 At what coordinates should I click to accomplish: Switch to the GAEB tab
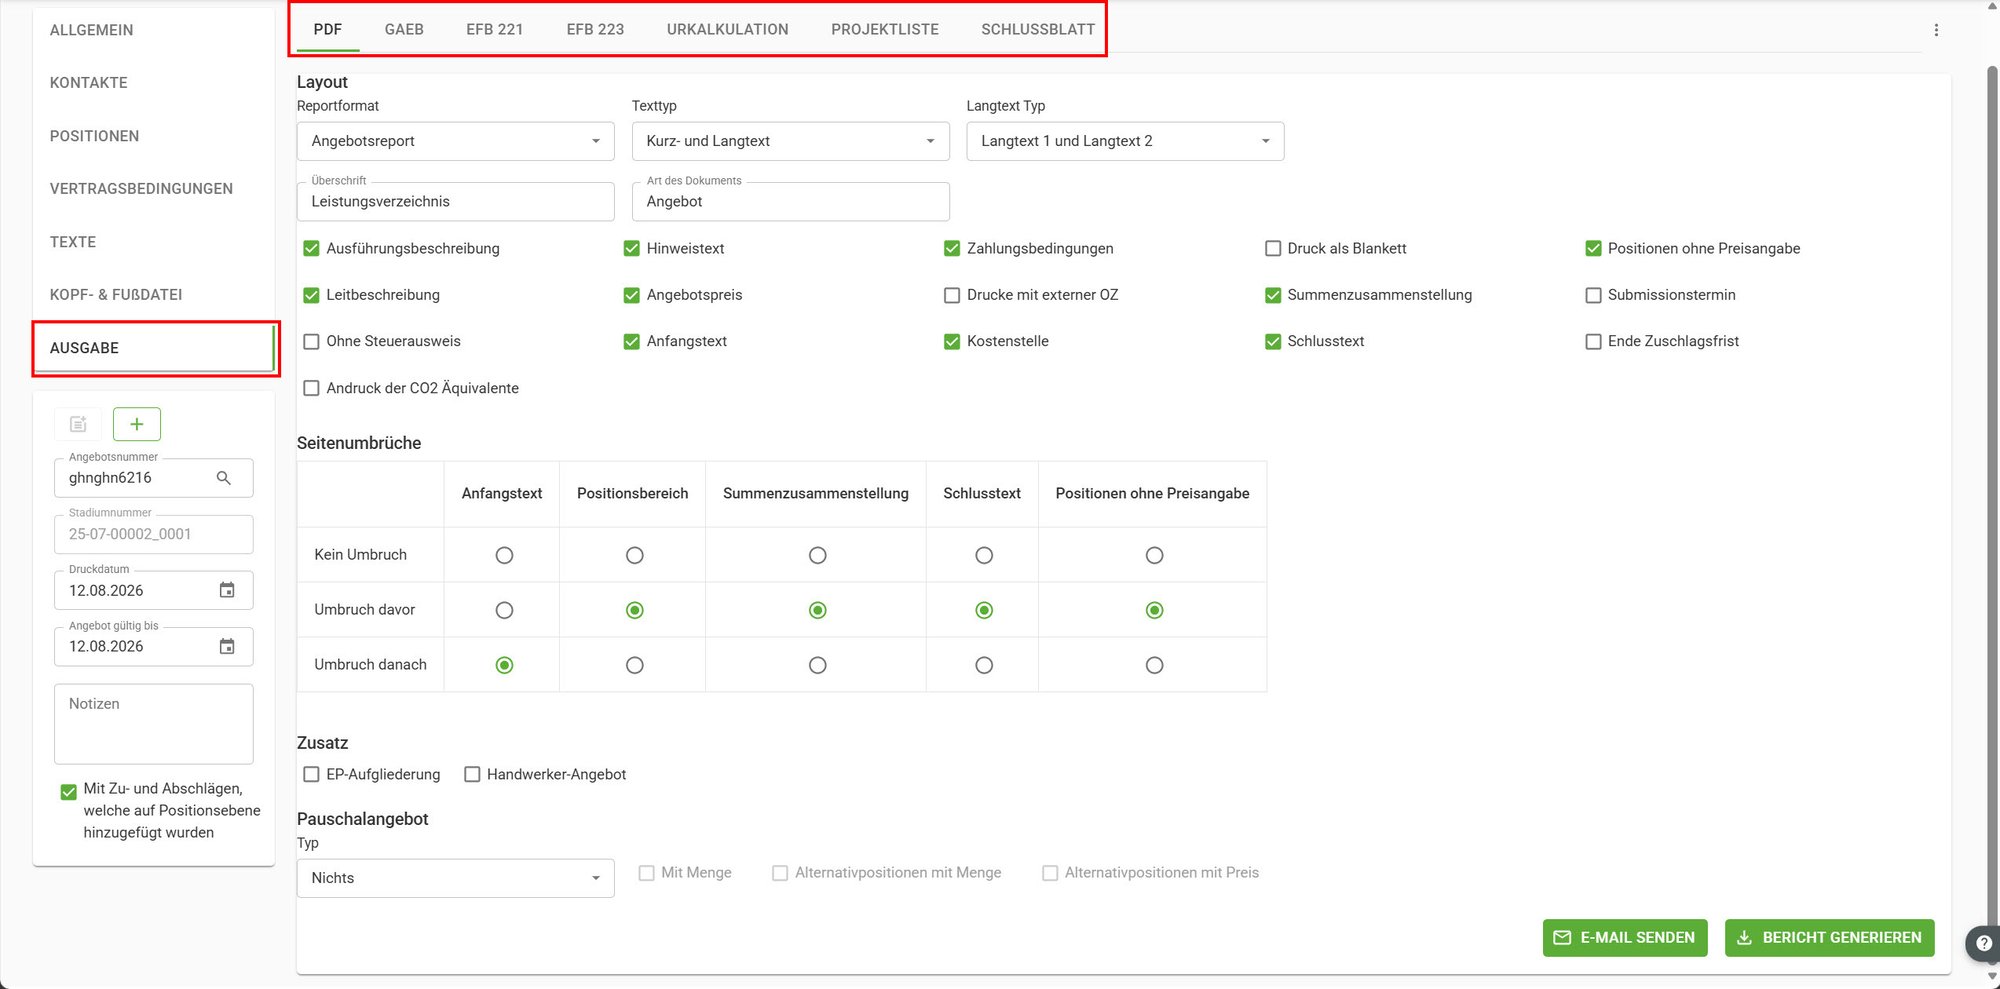pyautogui.click(x=404, y=30)
